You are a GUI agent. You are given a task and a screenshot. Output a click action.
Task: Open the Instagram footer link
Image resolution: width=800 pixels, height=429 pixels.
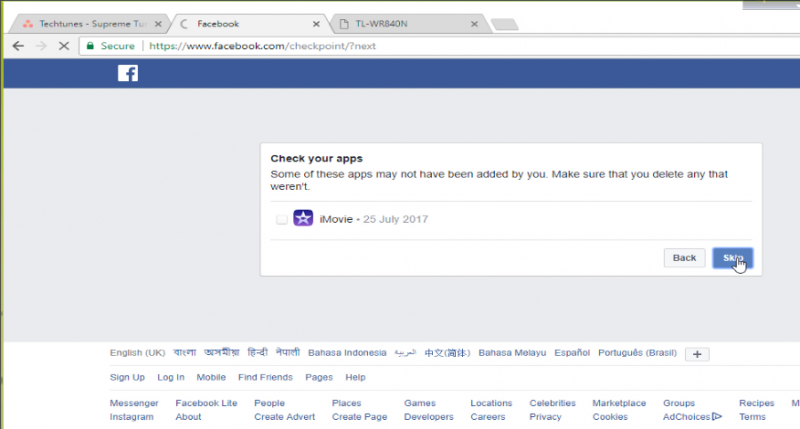[131, 417]
